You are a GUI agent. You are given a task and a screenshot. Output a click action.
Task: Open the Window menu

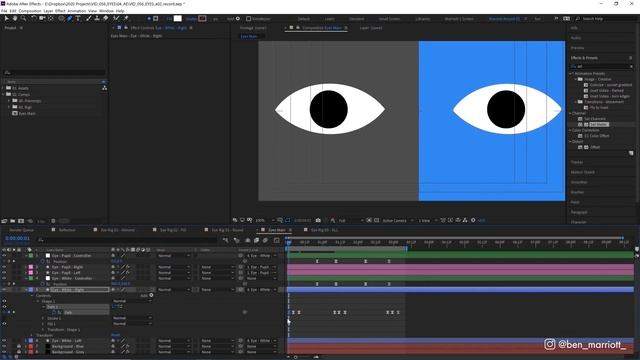pyautogui.click(x=106, y=11)
